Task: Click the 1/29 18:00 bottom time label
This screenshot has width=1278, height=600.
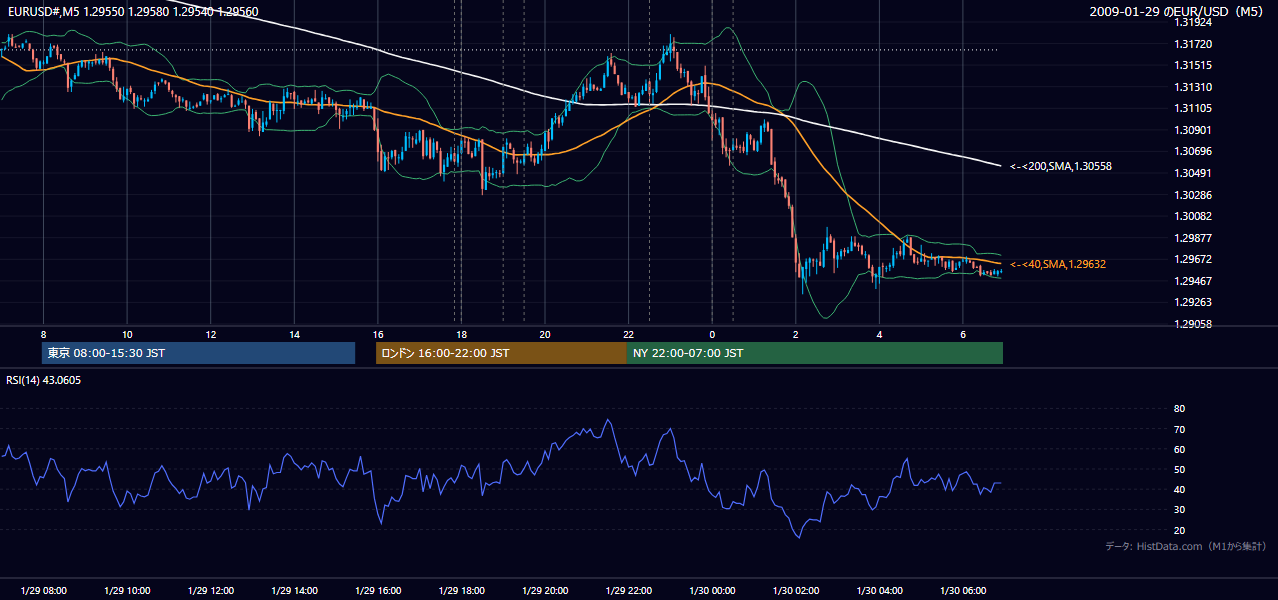Action: 461,591
